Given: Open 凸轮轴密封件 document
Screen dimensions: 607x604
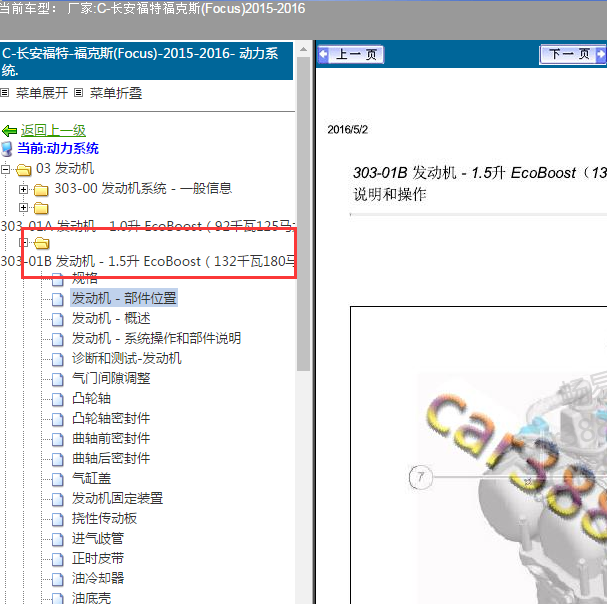Looking at the screenshot, I should pos(111,418).
